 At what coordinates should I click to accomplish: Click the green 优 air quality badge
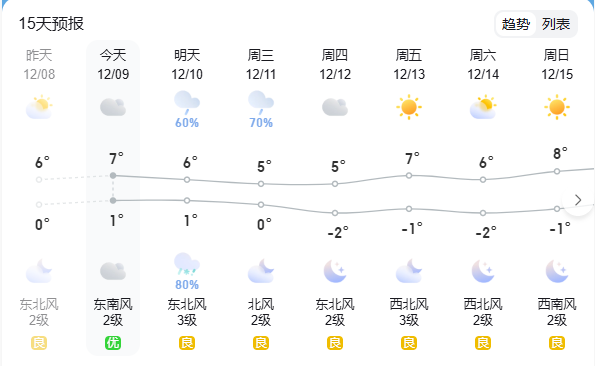[113, 343]
